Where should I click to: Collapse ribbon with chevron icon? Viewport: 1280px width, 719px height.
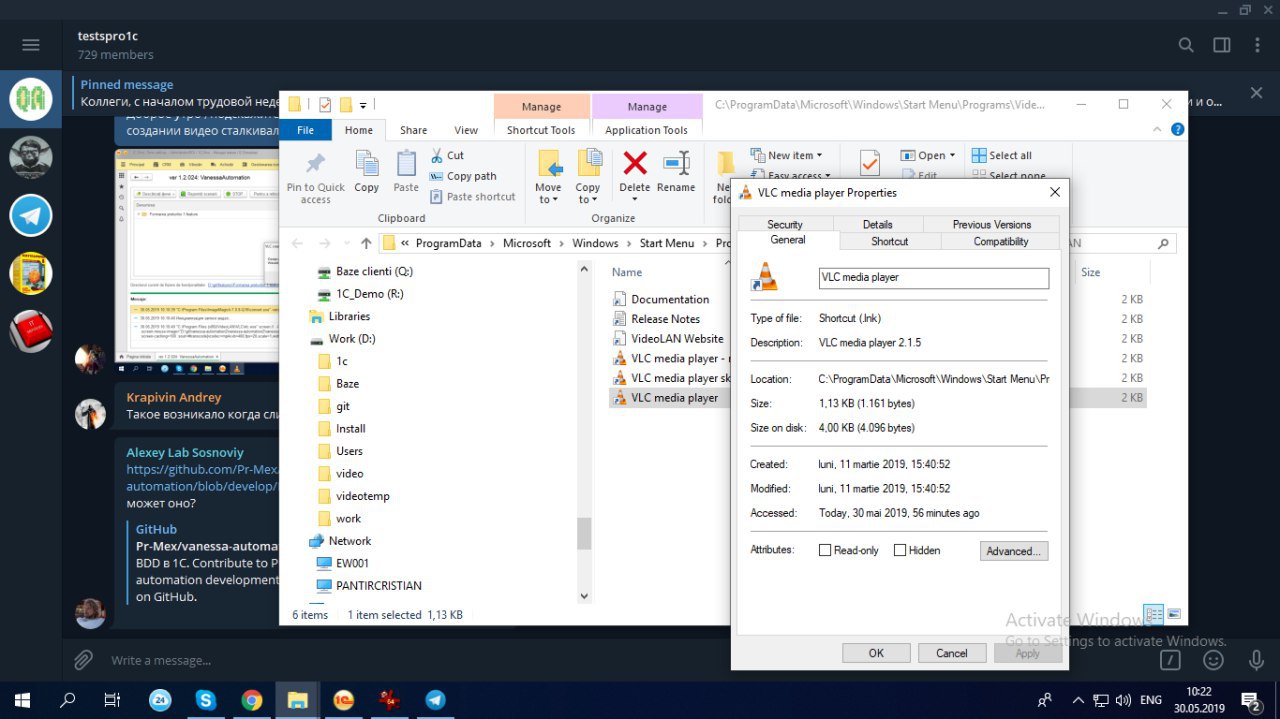[1158, 129]
